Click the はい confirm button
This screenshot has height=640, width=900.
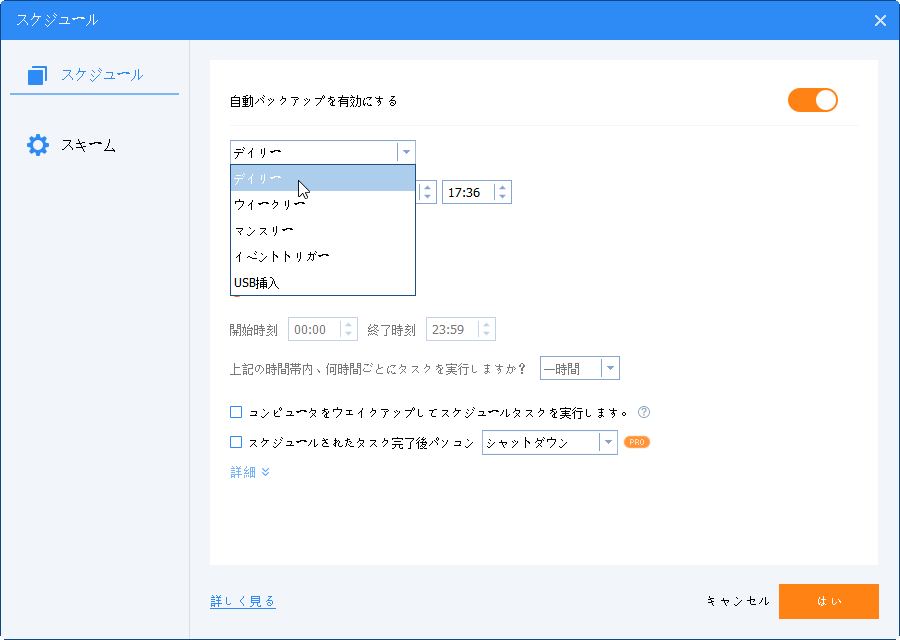[x=828, y=601]
